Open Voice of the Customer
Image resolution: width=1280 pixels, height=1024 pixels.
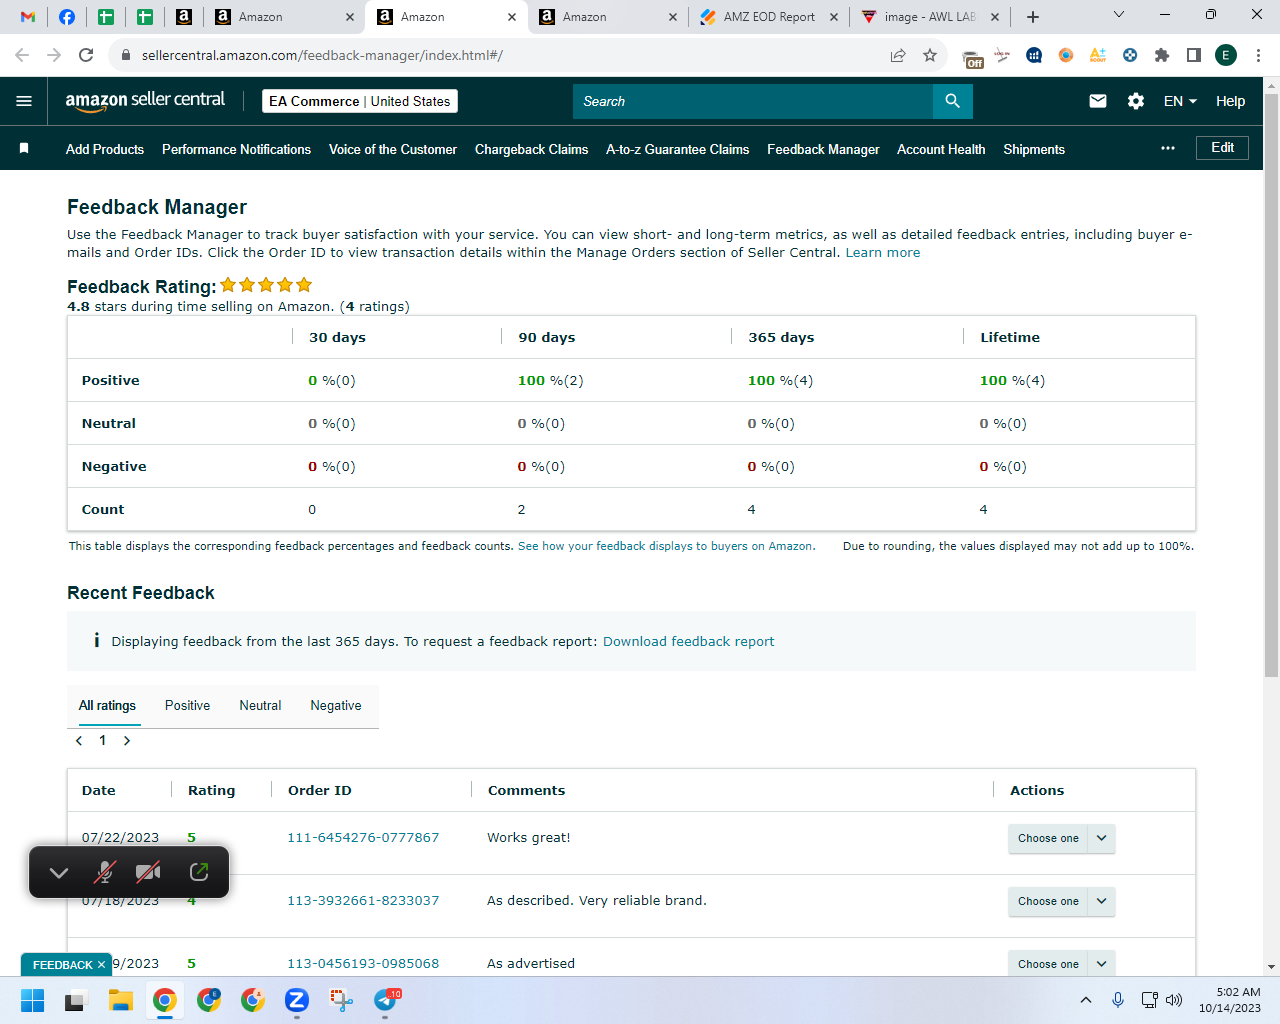tap(393, 149)
